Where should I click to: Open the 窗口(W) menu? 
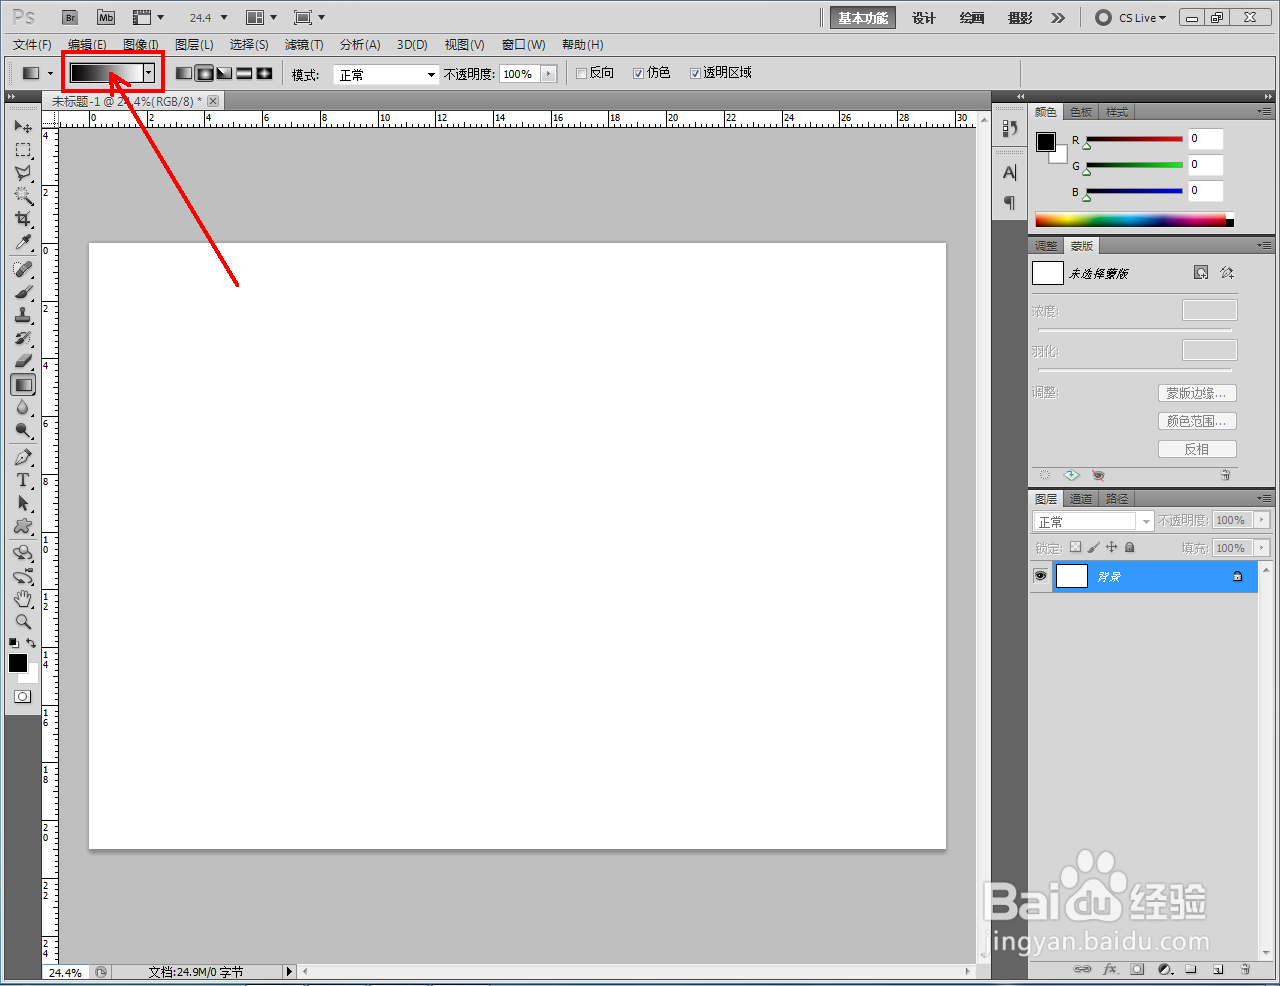[x=524, y=45]
